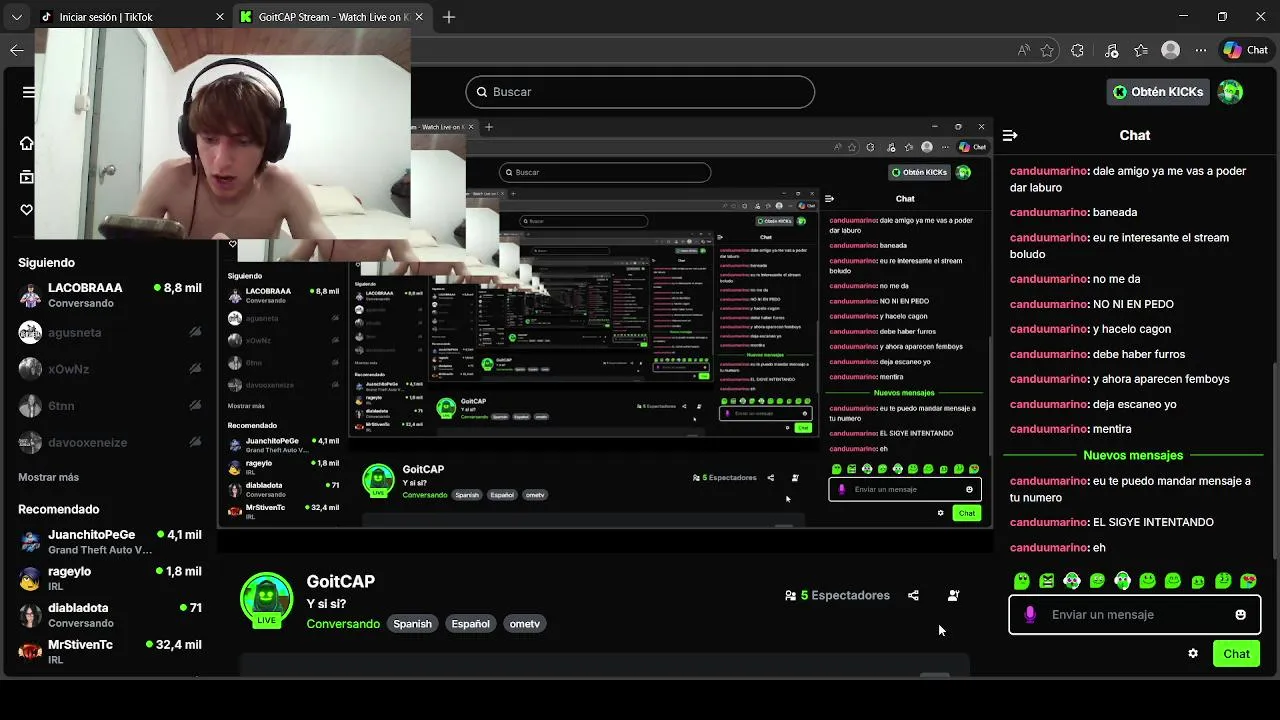Share the GoitCAP stream

point(913,596)
